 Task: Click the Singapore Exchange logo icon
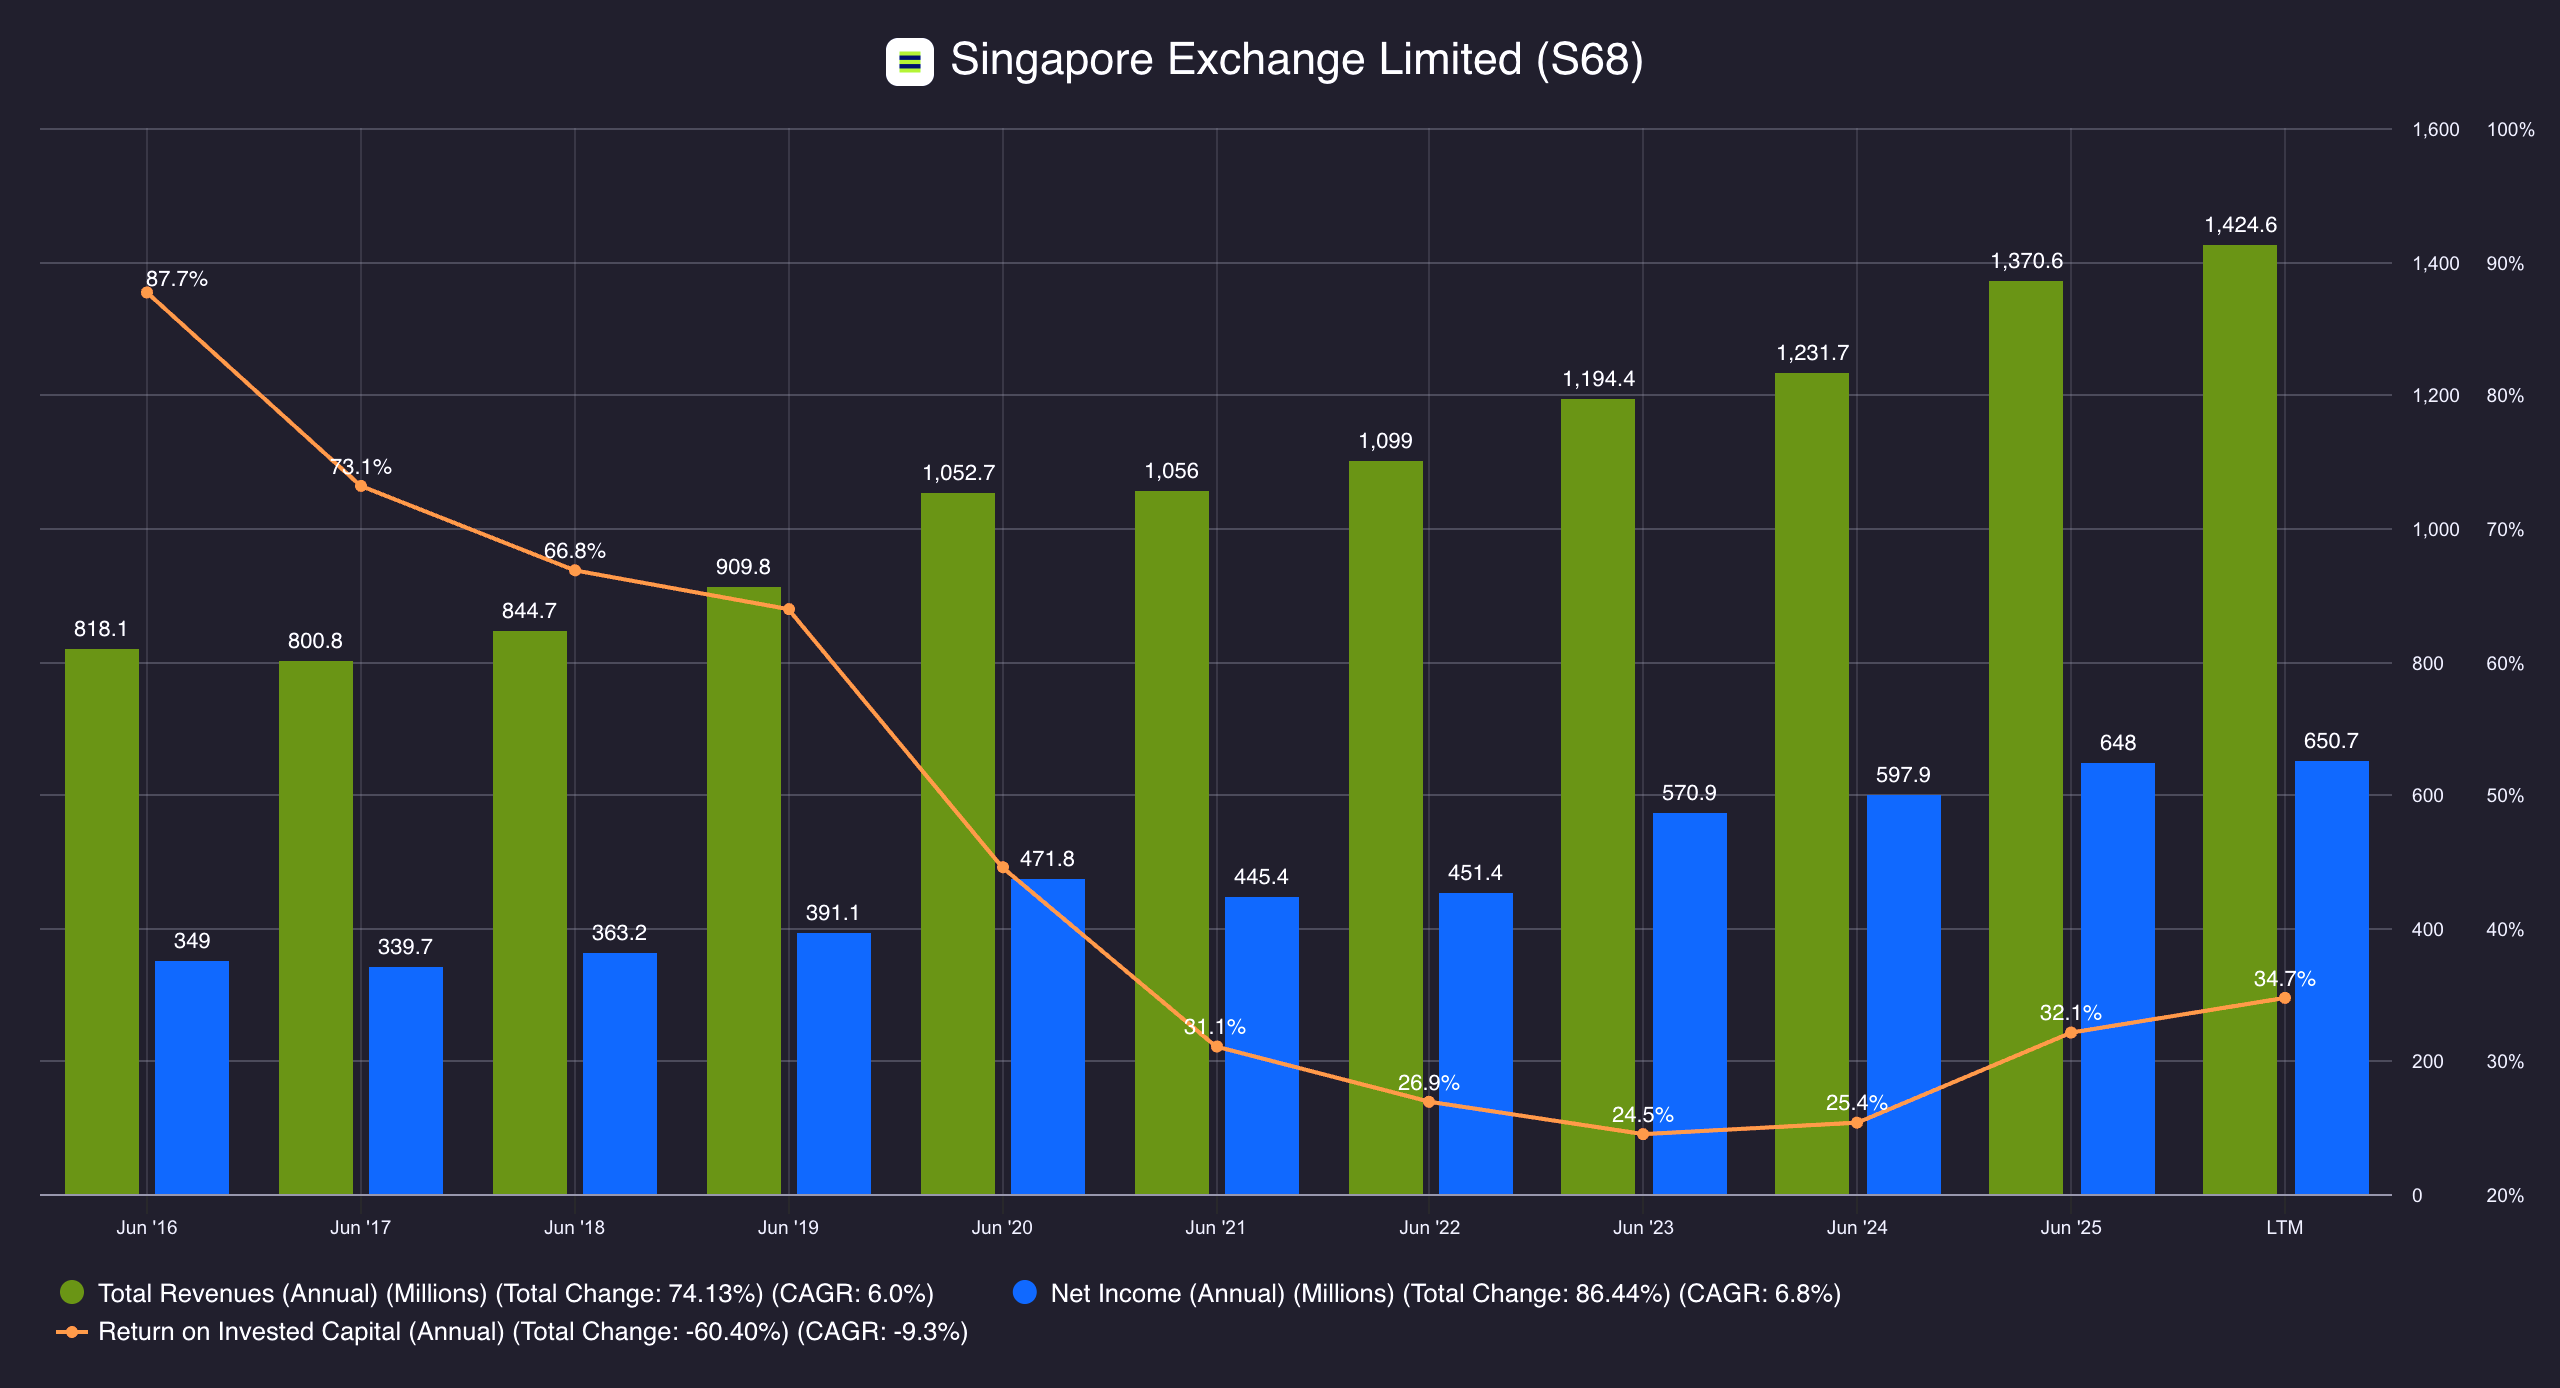[x=909, y=62]
